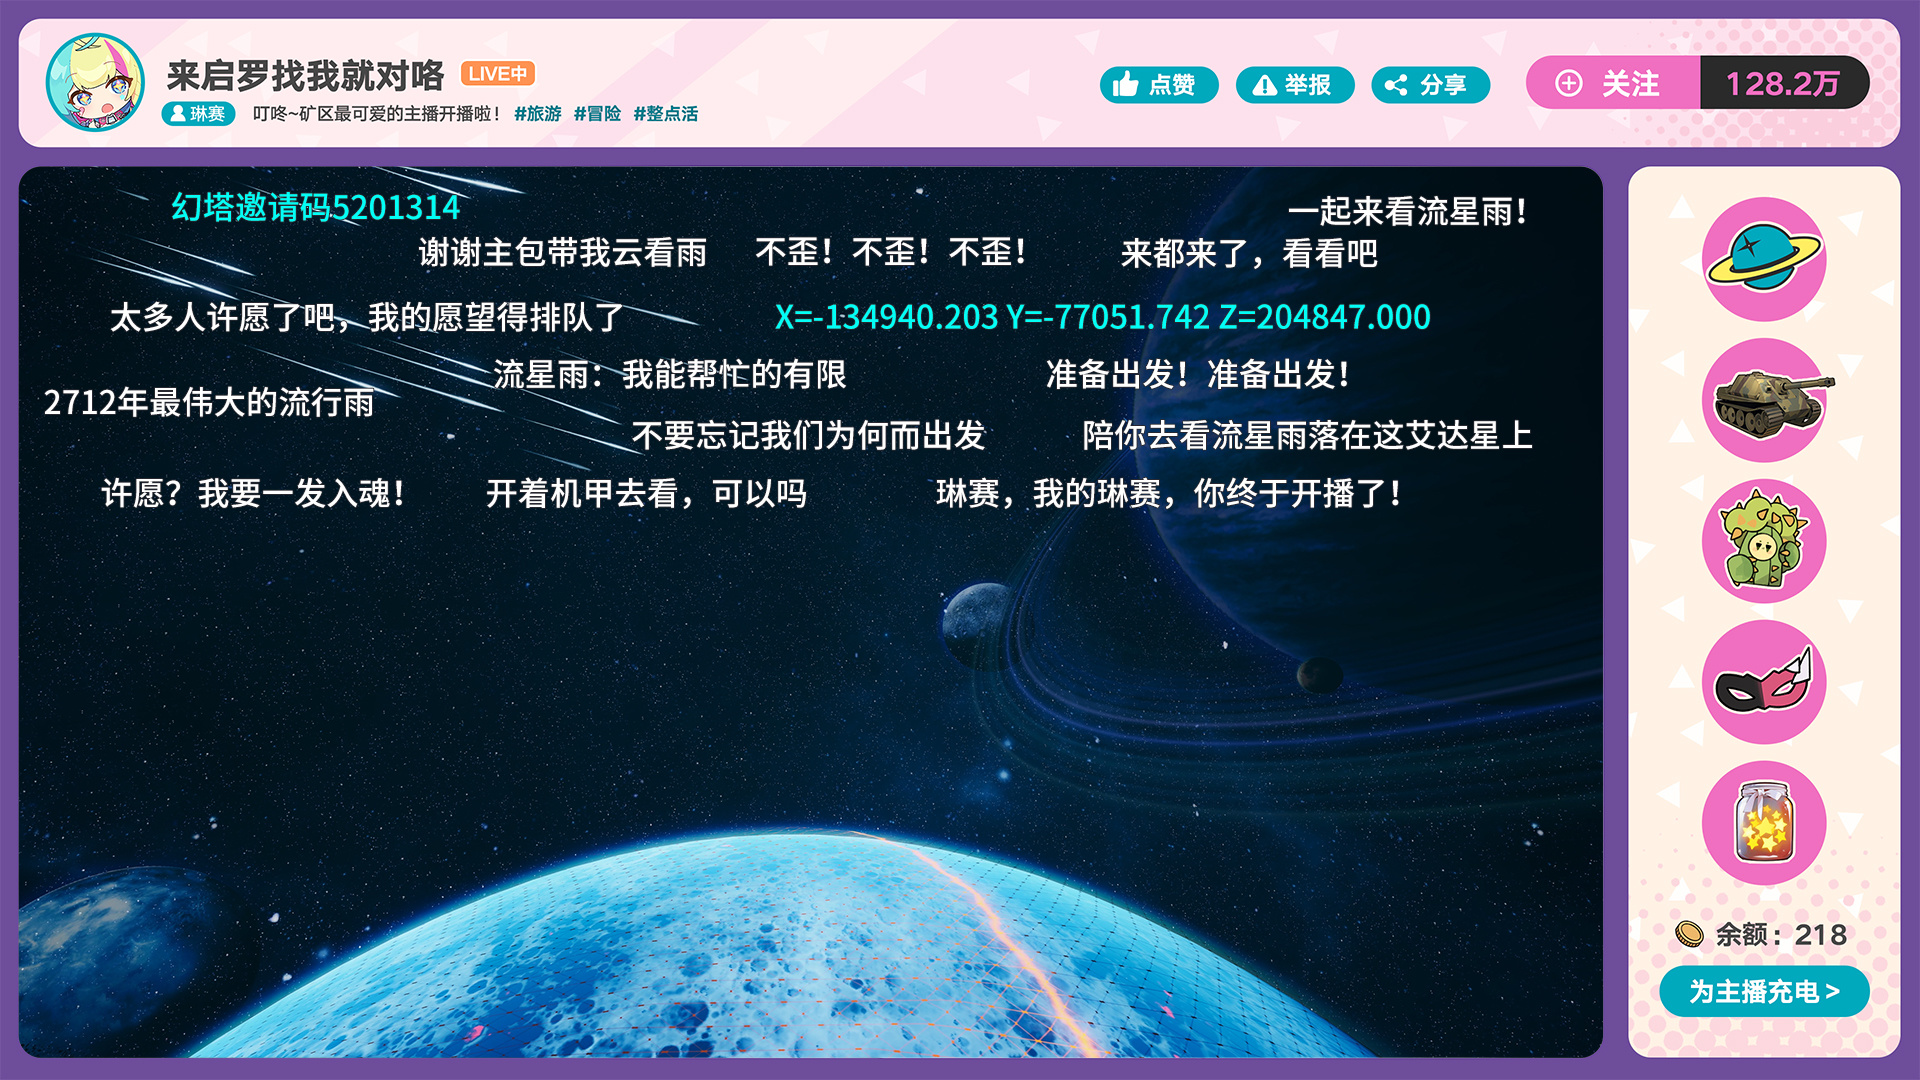Send the cactus character gift
This screenshot has height=1080, width=1920.
pyautogui.click(x=1764, y=541)
